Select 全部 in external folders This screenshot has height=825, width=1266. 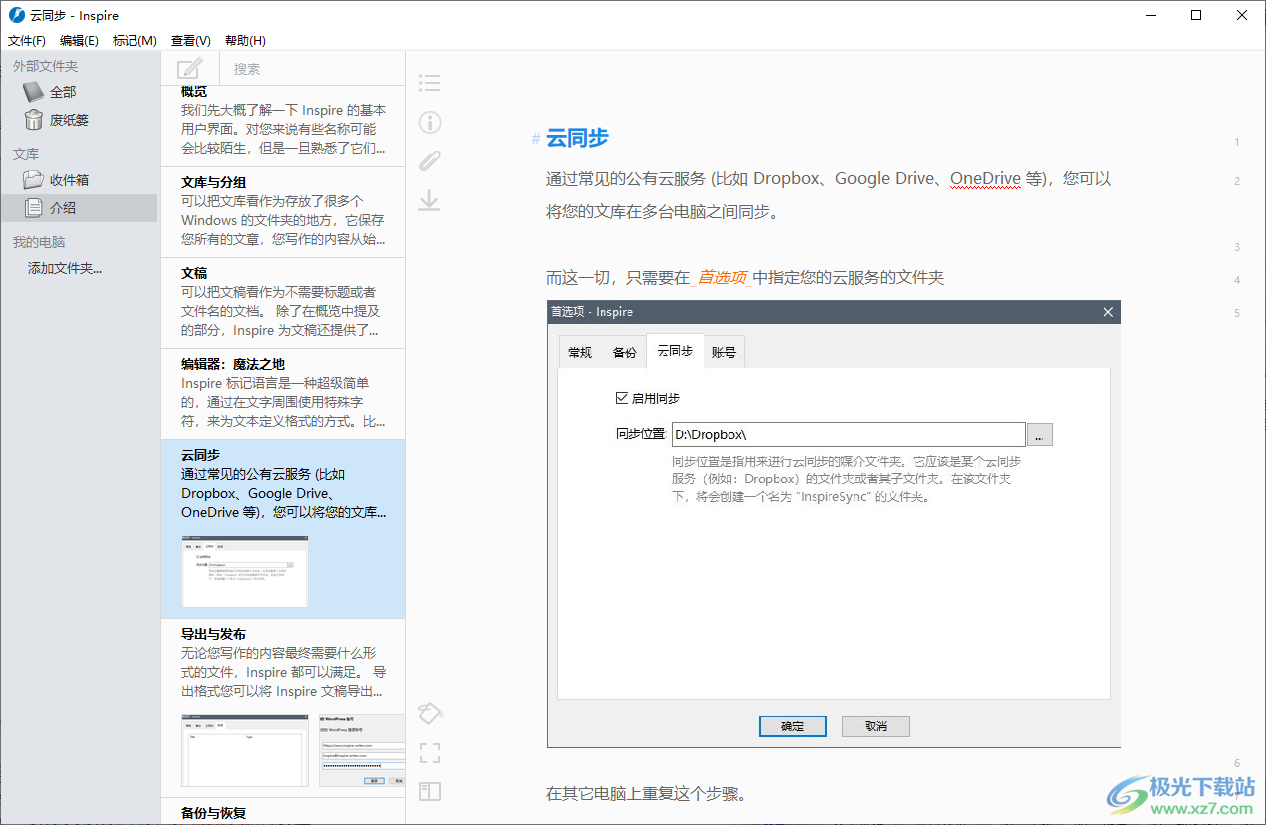(x=63, y=92)
